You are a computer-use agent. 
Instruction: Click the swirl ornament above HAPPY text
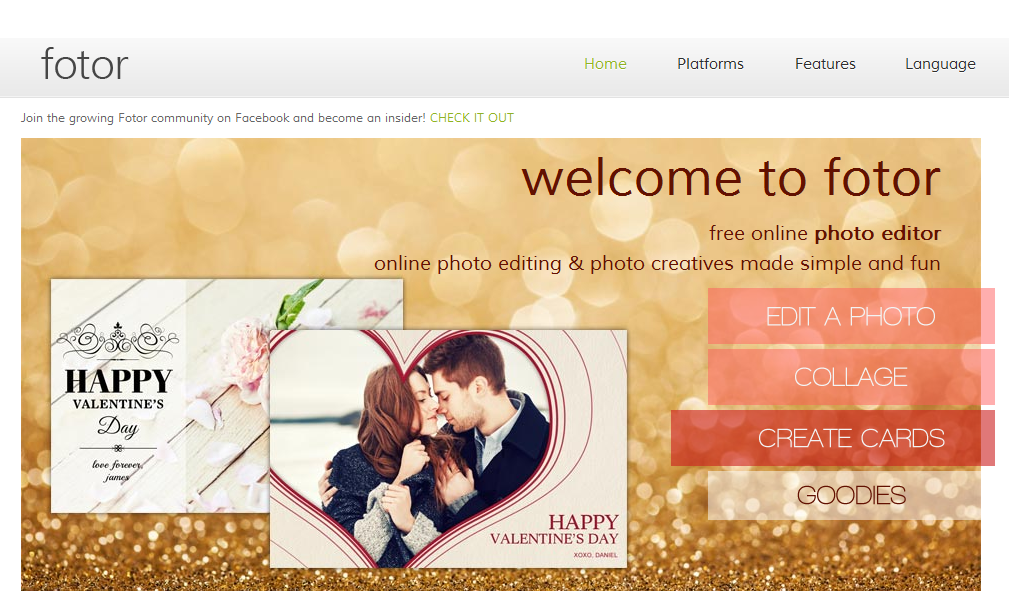coord(117,341)
